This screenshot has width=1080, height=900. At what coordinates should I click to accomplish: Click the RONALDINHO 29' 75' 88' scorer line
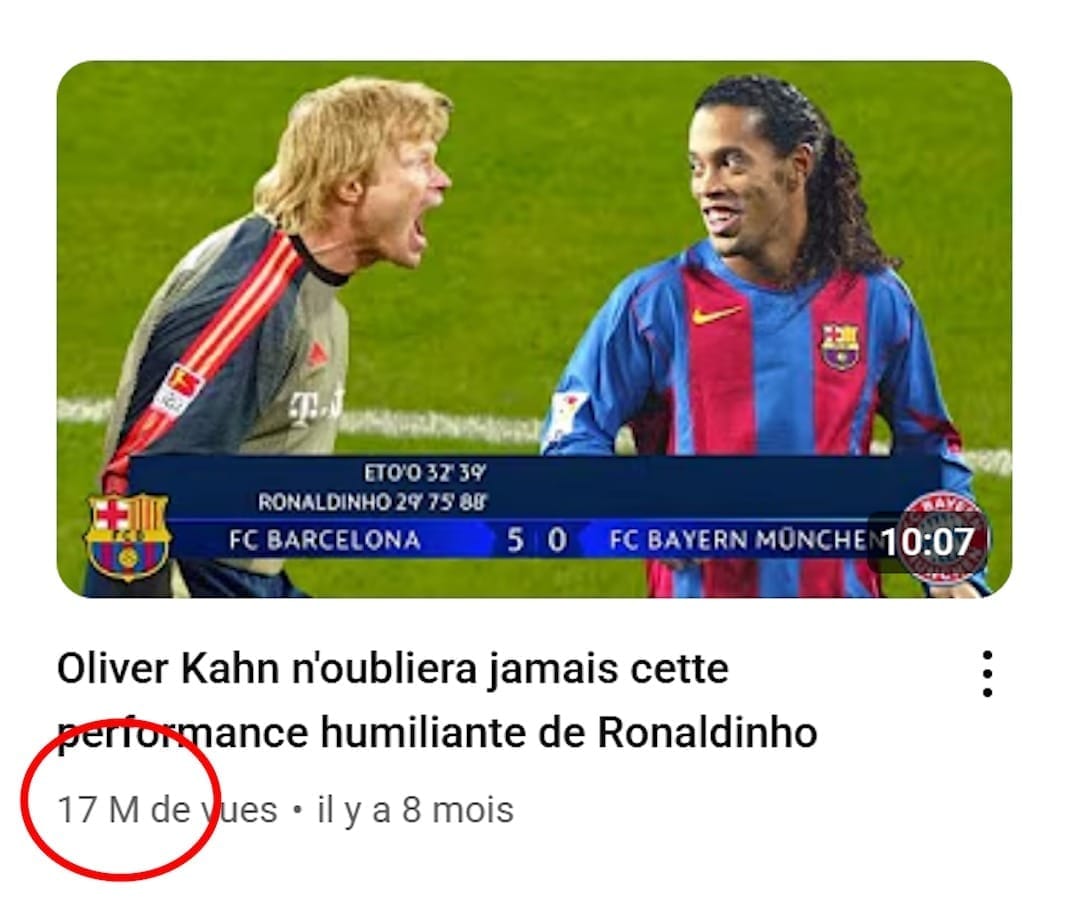tap(372, 502)
